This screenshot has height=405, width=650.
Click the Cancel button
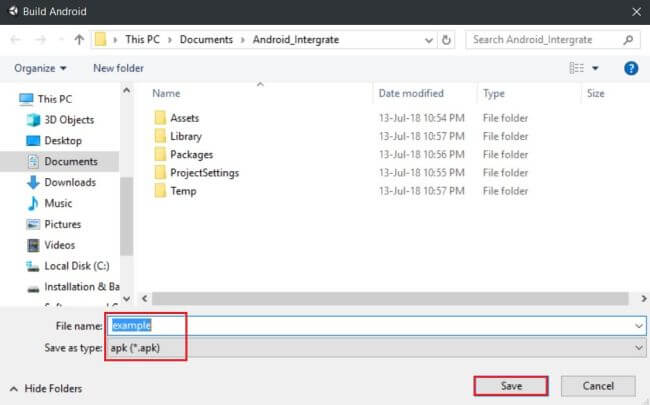click(x=598, y=386)
